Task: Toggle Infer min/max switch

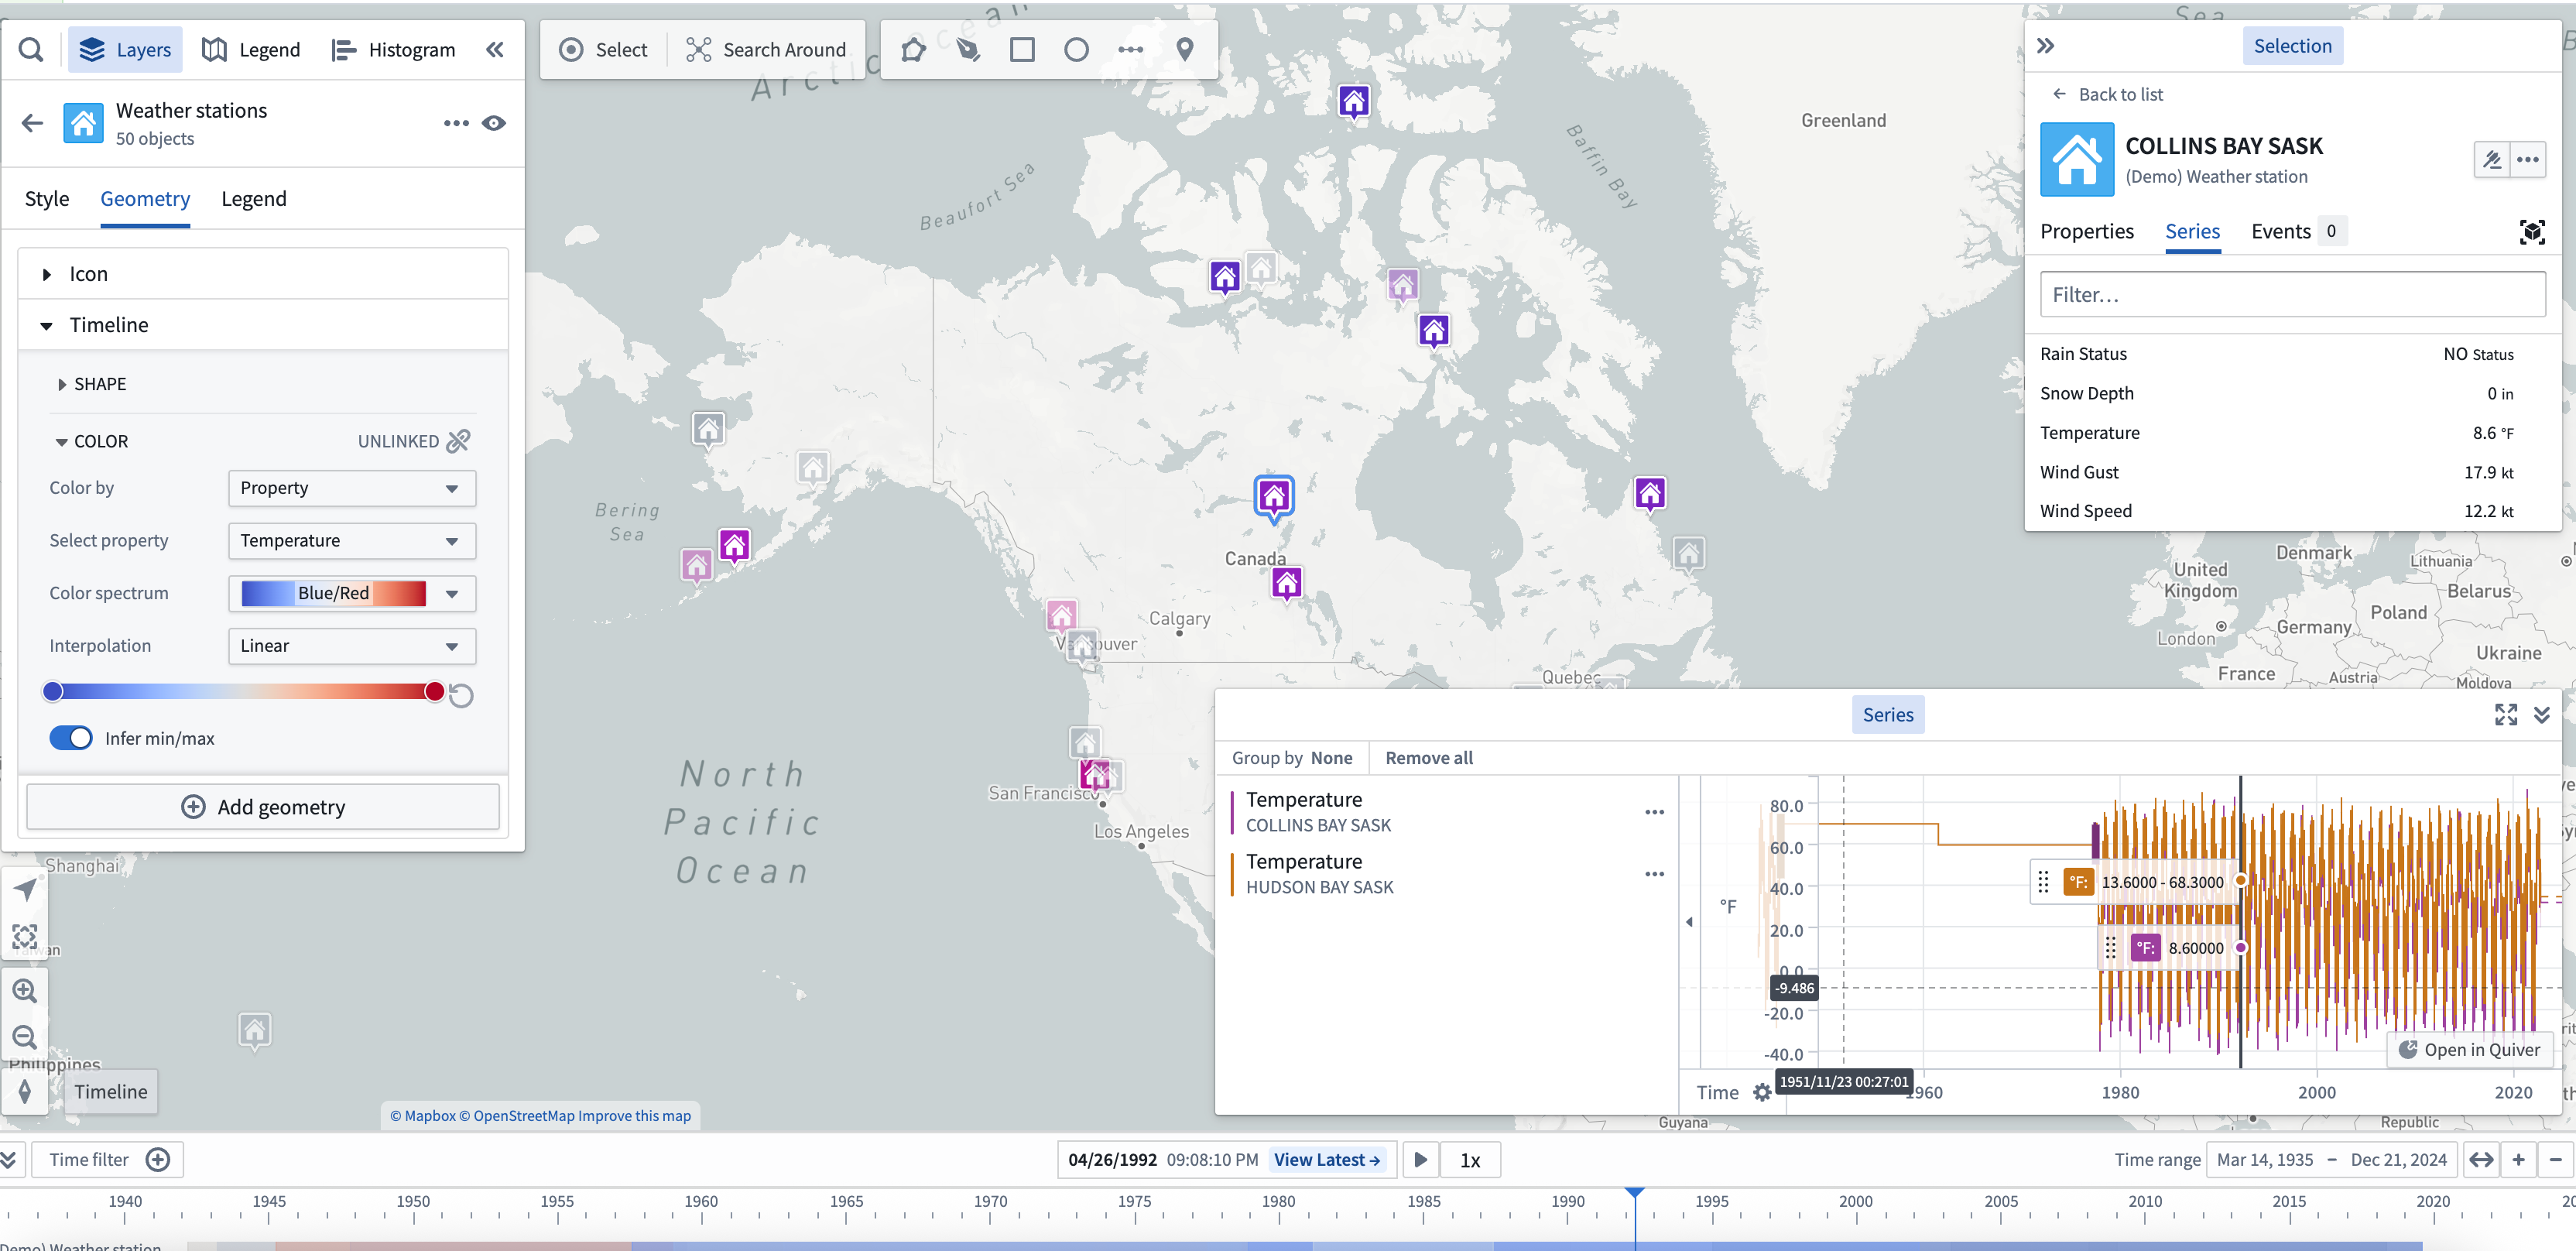Action: [71, 737]
